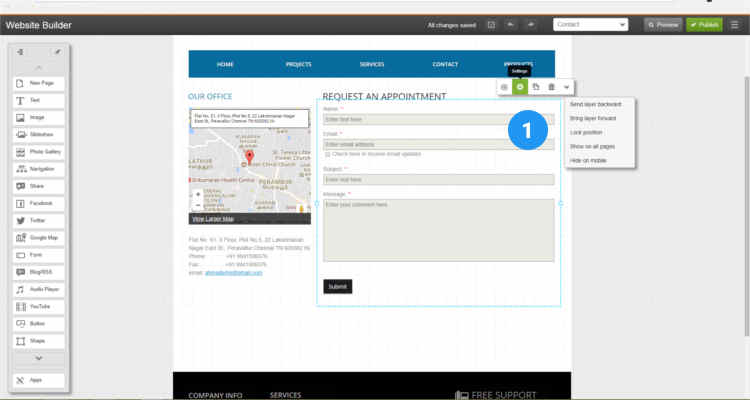Viewport: 750px width, 400px height.
Task: Click the duplicate icon on form toolbar
Action: point(536,87)
